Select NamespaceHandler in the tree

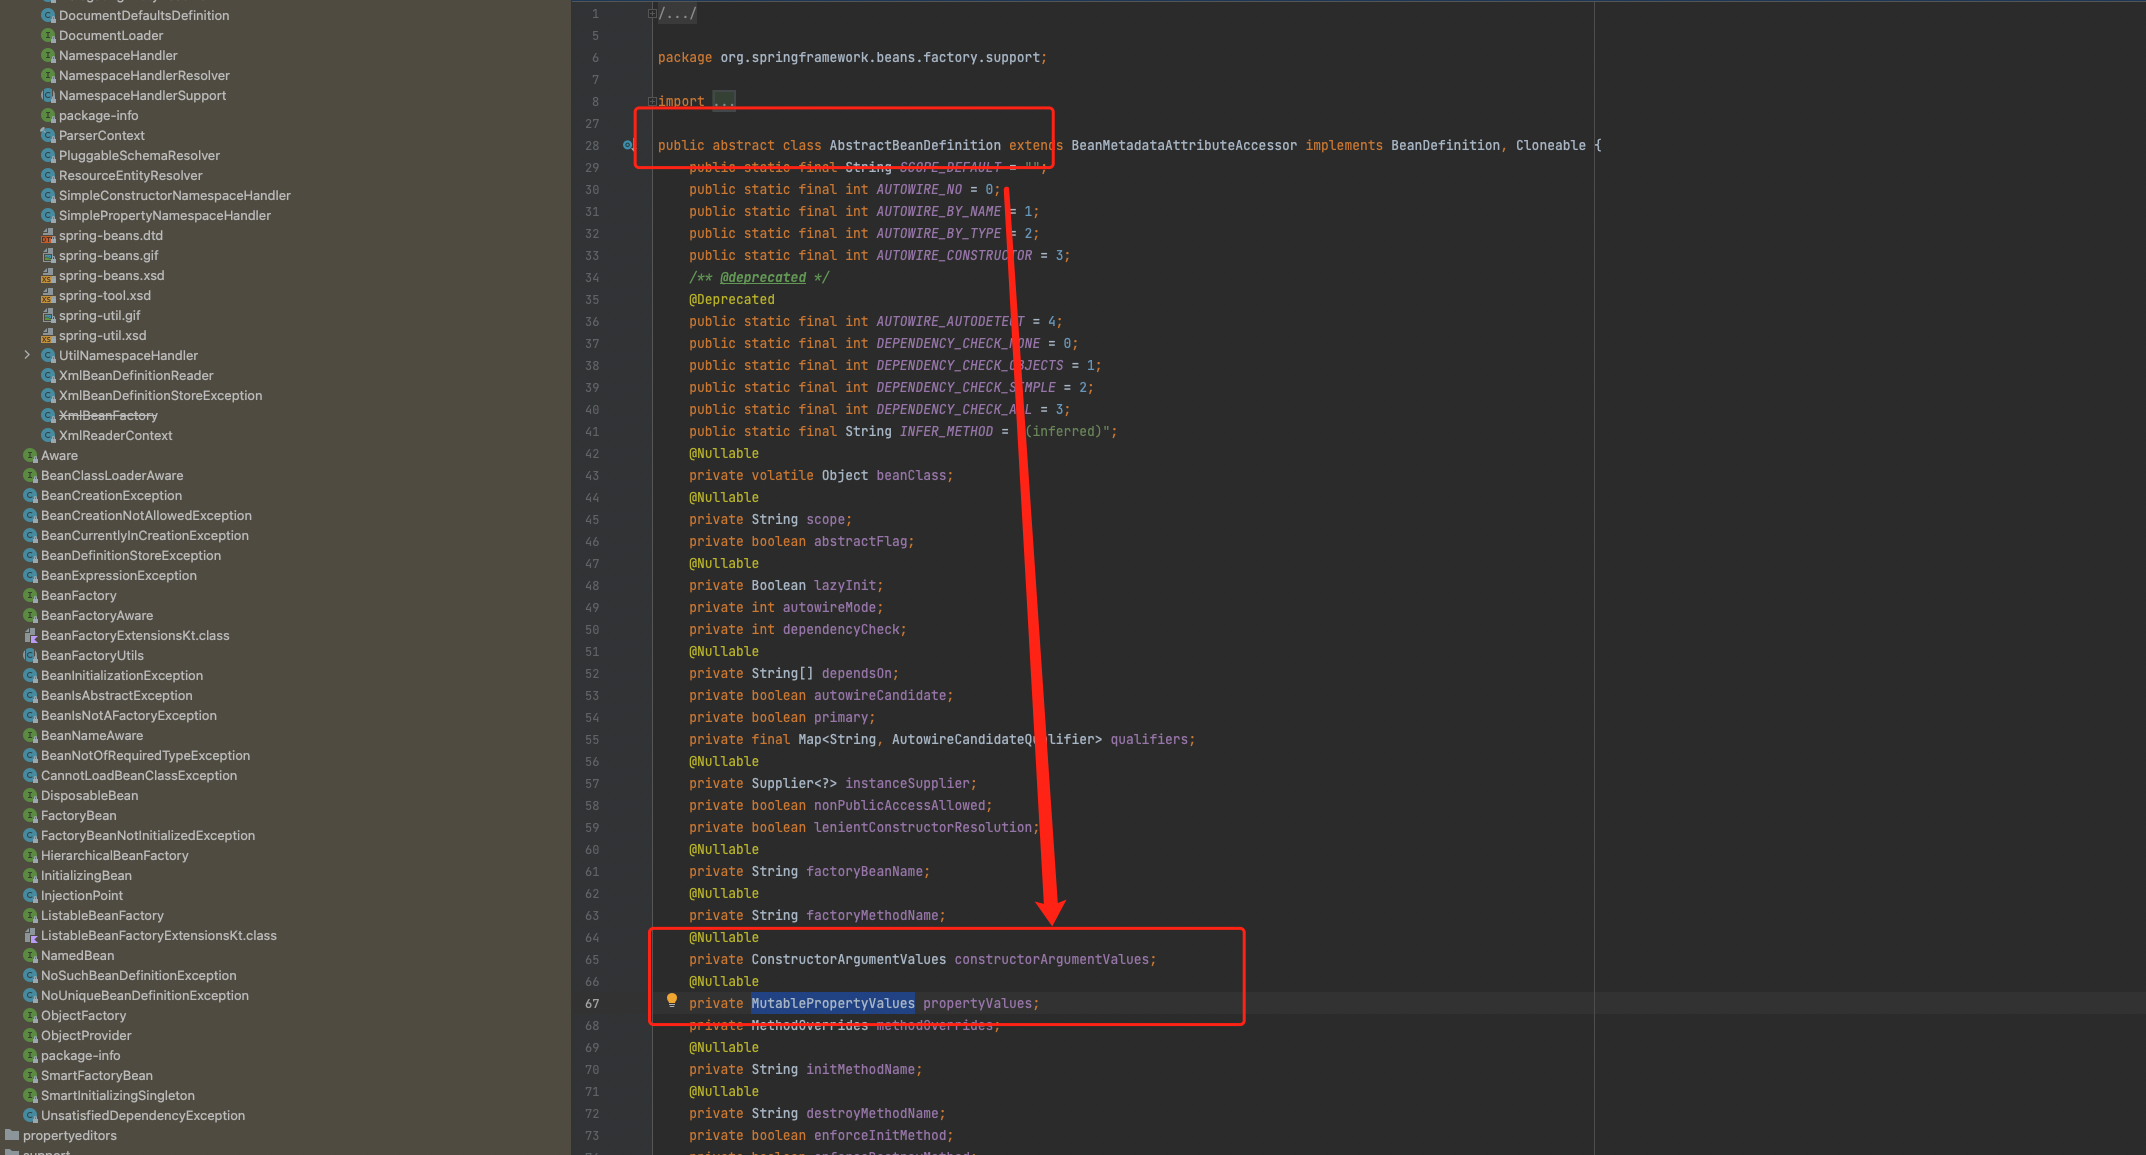(x=118, y=55)
